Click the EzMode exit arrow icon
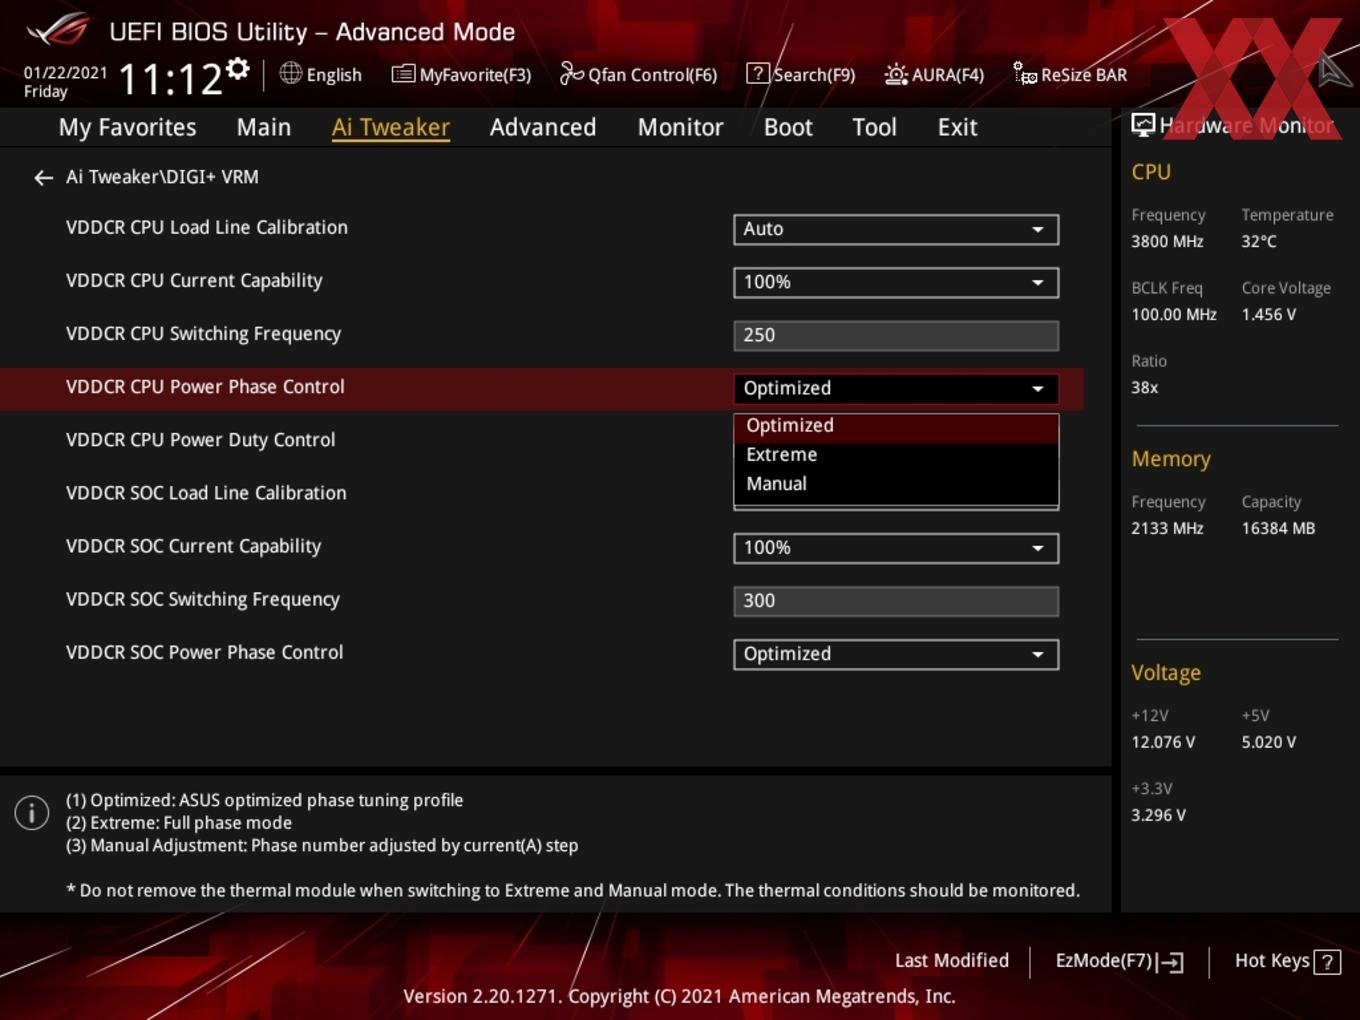Screen dimensions: 1360x1020 click(1170, 962)
